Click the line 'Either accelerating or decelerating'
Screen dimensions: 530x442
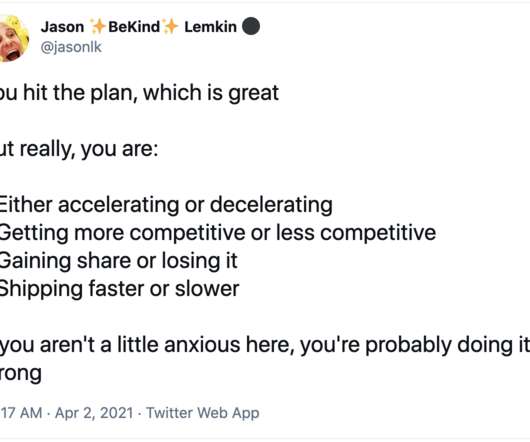[x=166, y=205]
